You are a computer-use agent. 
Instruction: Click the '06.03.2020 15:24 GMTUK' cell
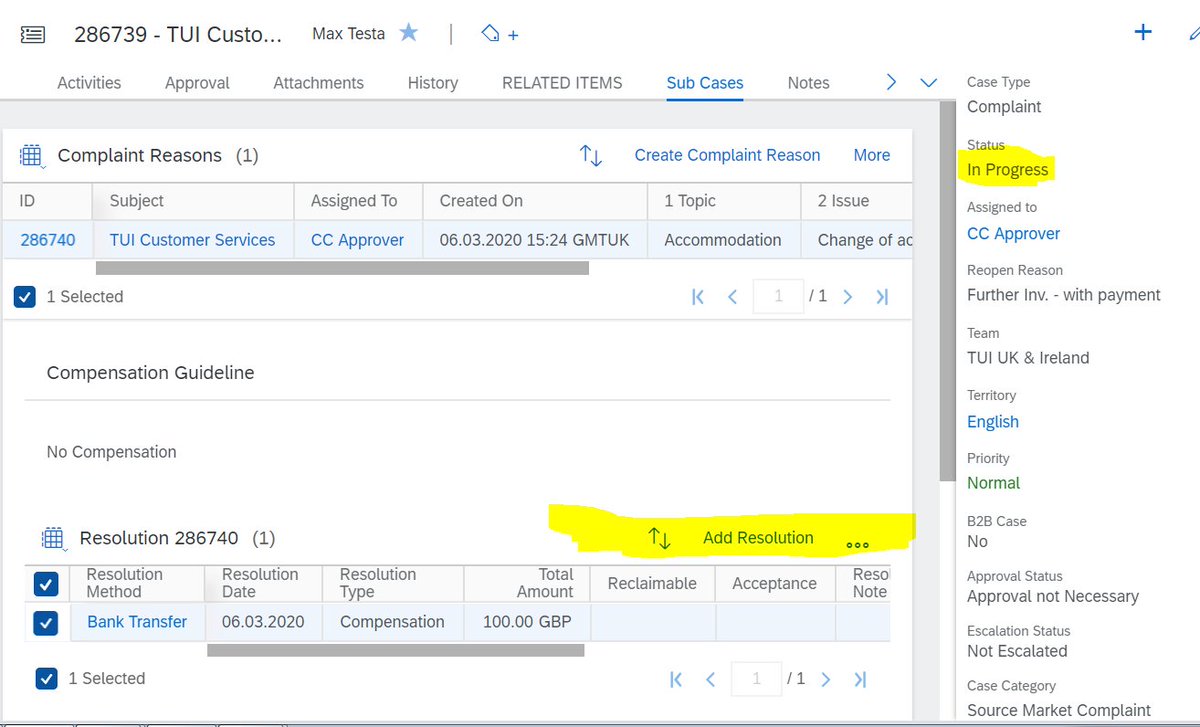click(x=534, y=240)
